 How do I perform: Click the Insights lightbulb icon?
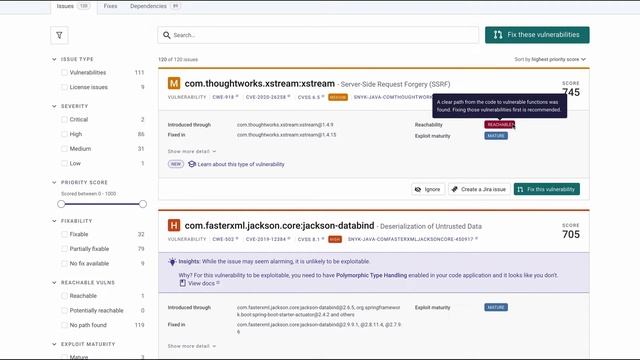pyautogui.click(x=172, y=262)
